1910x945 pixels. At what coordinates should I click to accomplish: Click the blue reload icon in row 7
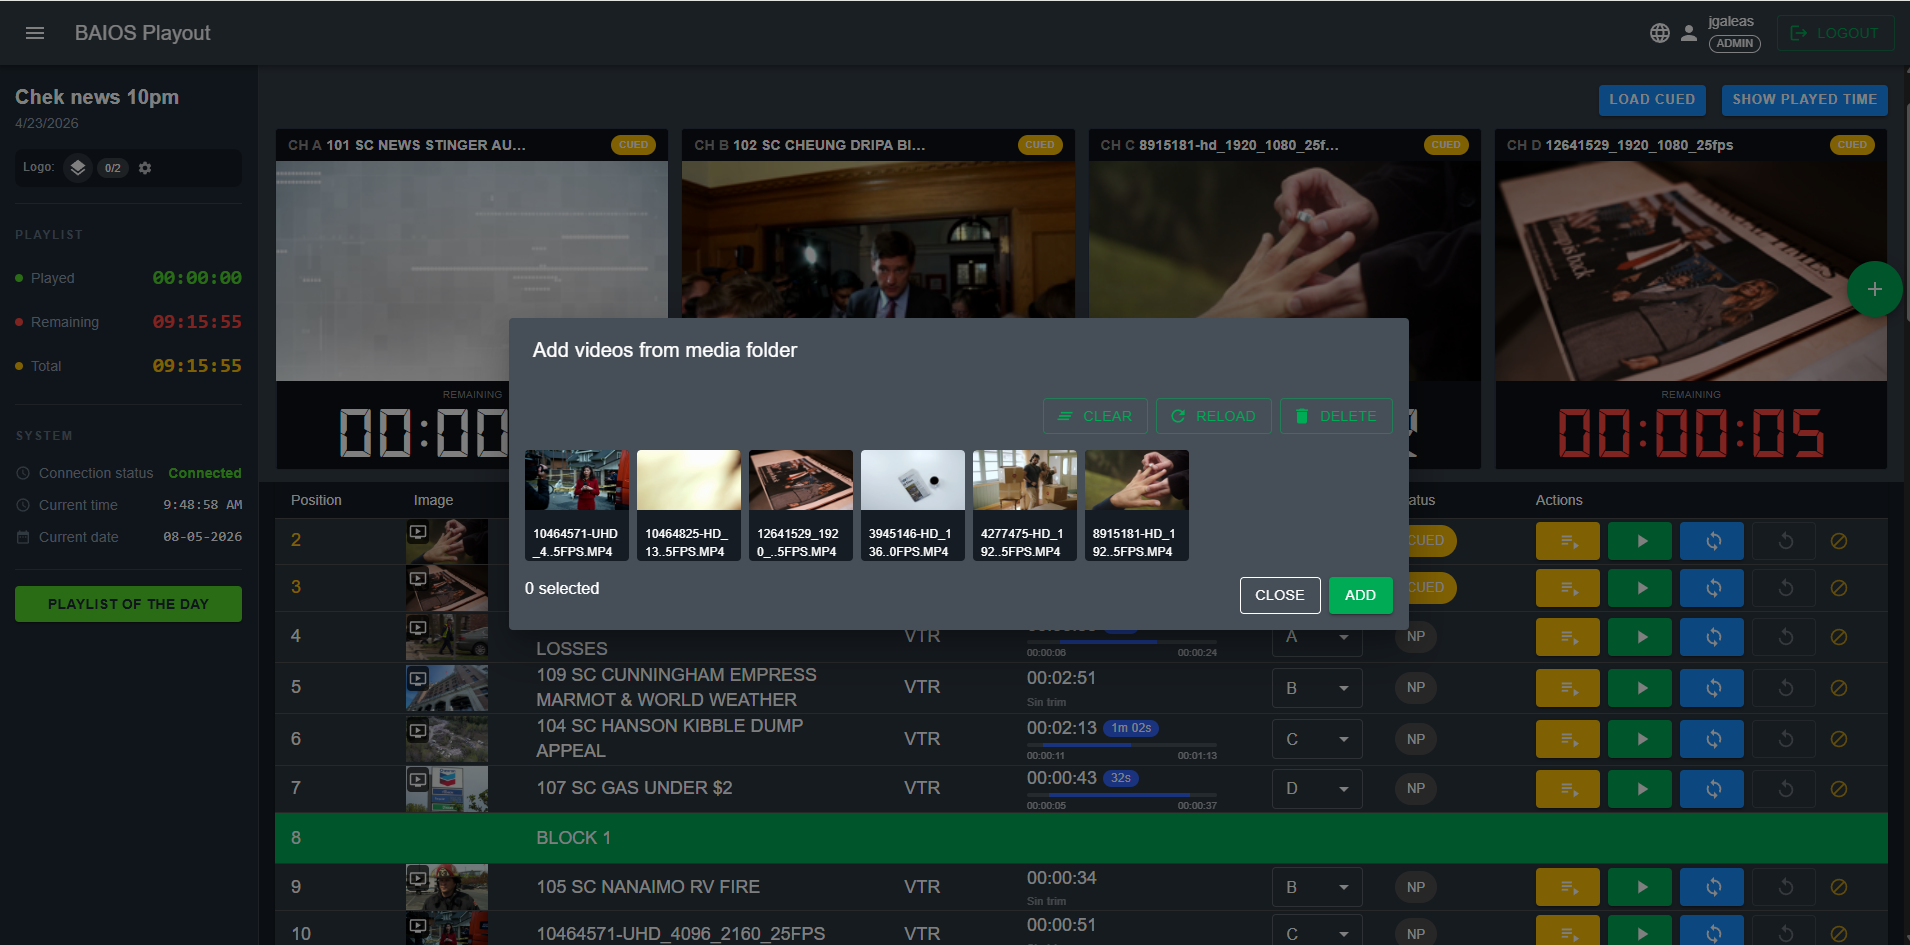(1712, 789)
